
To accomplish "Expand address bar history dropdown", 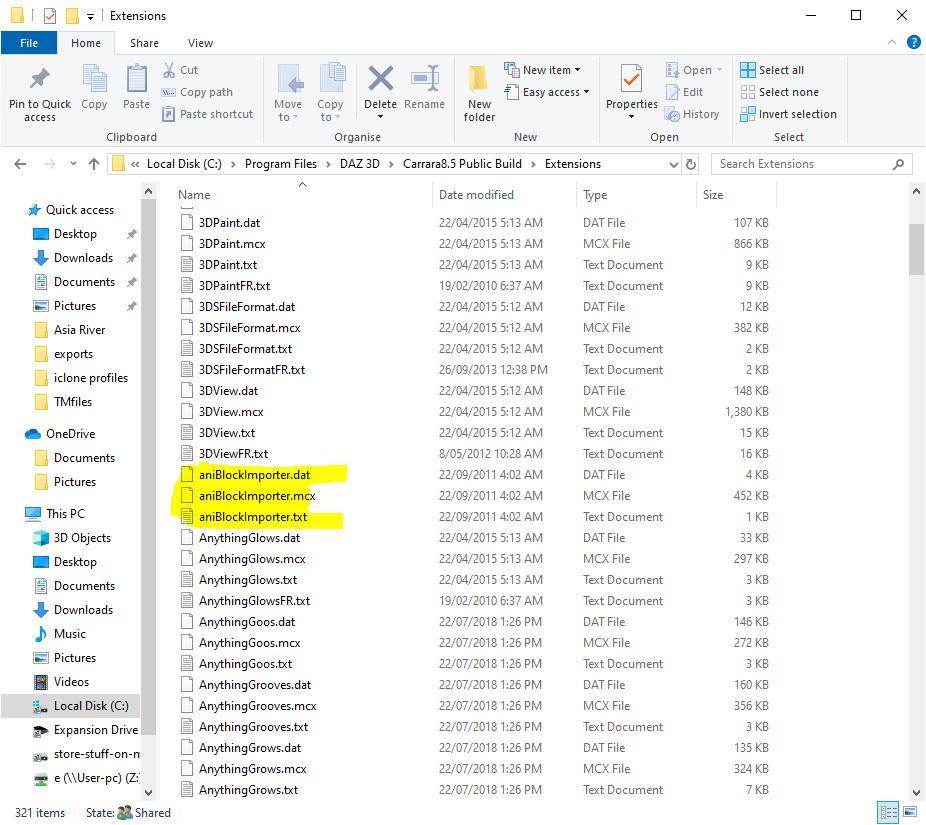I will coord(673,164).
